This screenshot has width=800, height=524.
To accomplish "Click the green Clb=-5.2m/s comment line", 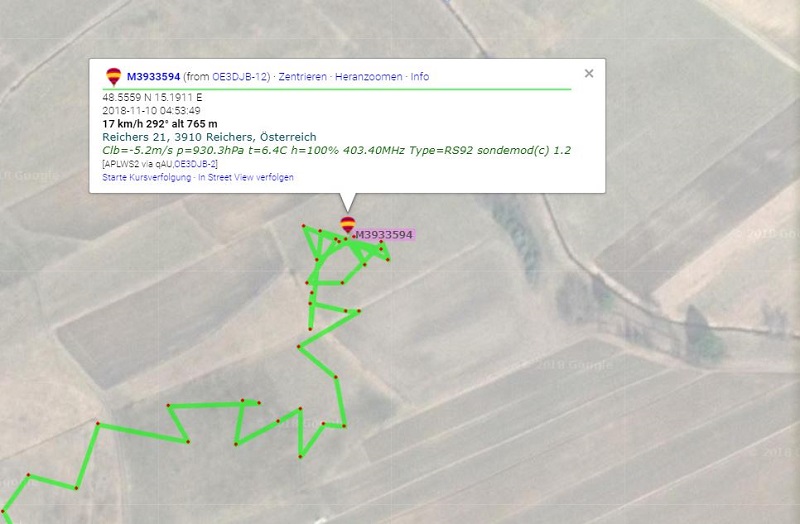I will tap(336, 150).
